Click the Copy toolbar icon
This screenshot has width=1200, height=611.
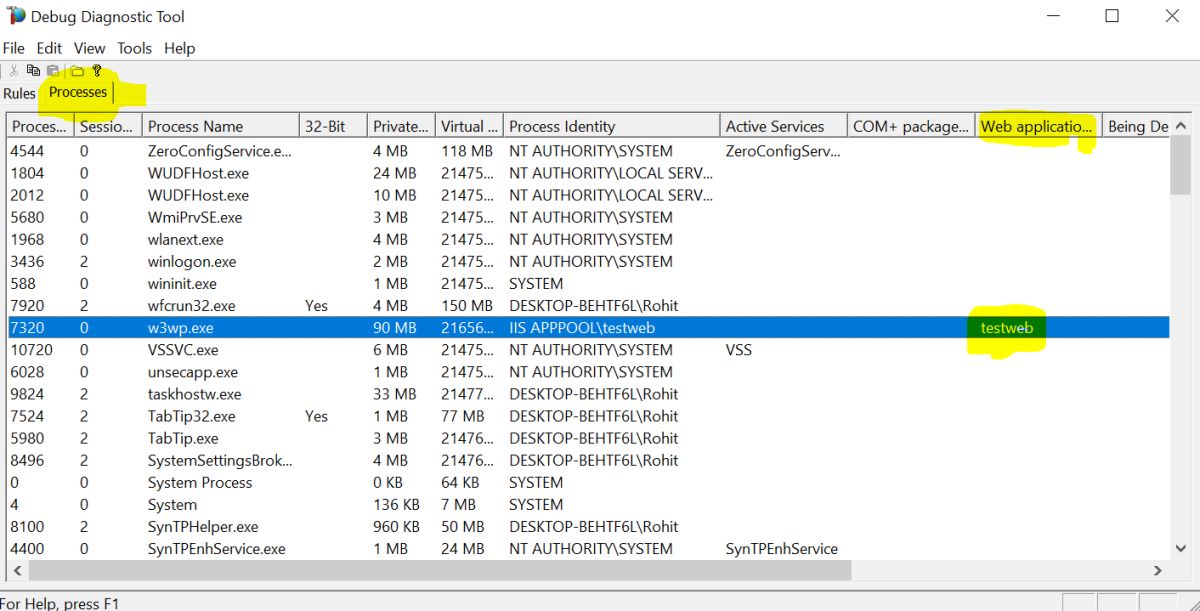(33, 71)
